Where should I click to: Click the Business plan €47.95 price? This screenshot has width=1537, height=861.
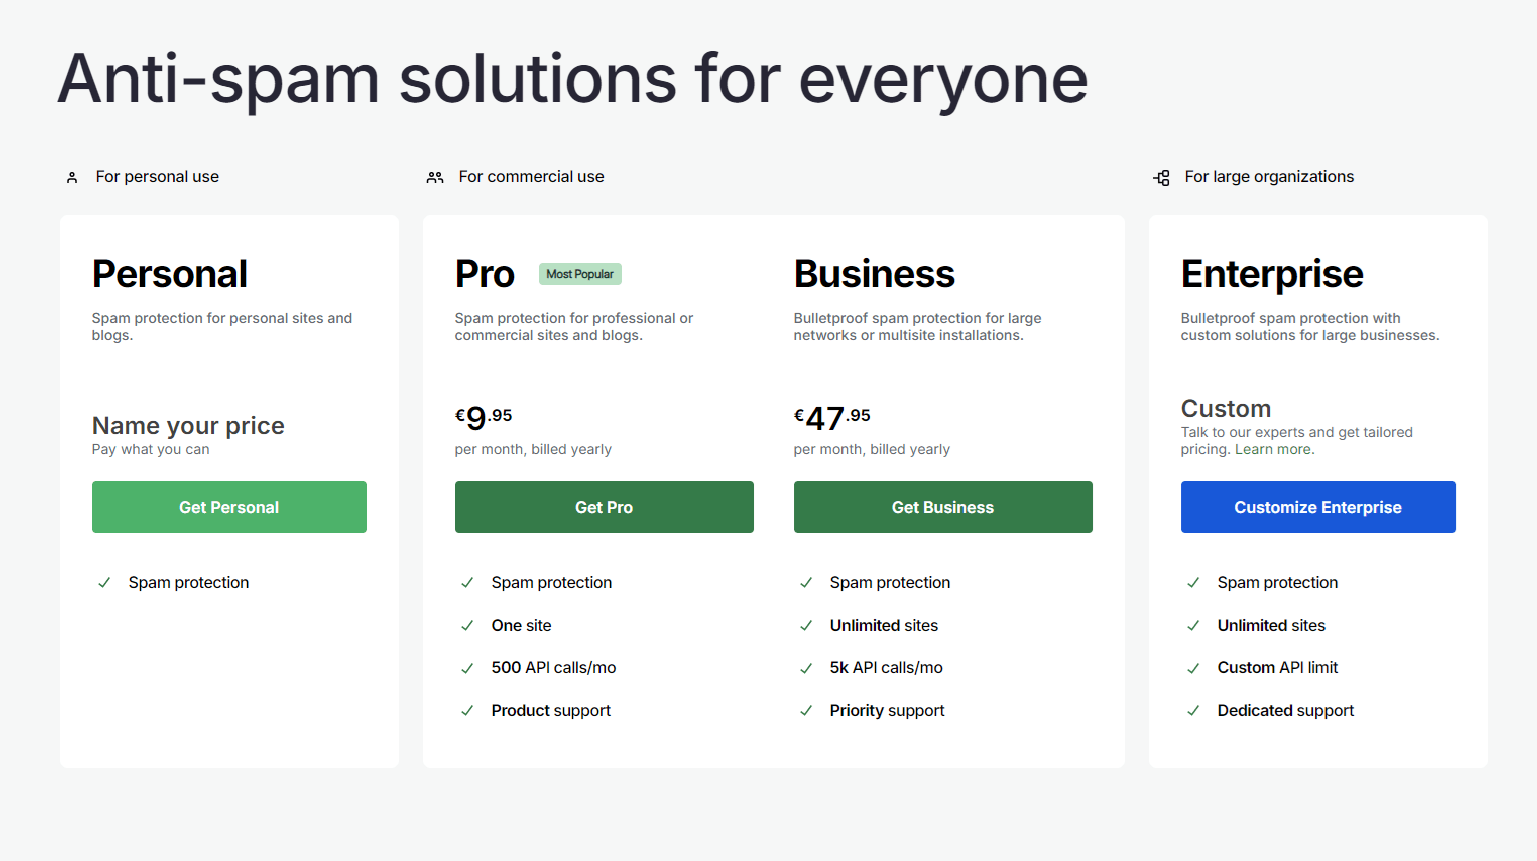pyautogui.click(x=831, y=417)
